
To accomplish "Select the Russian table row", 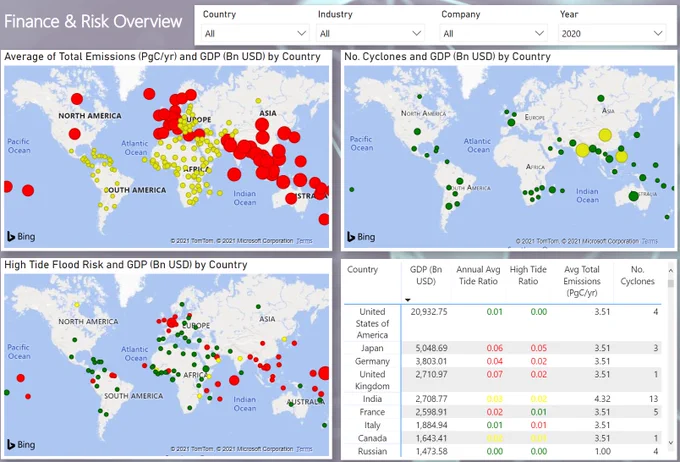I will coord(503,451).
